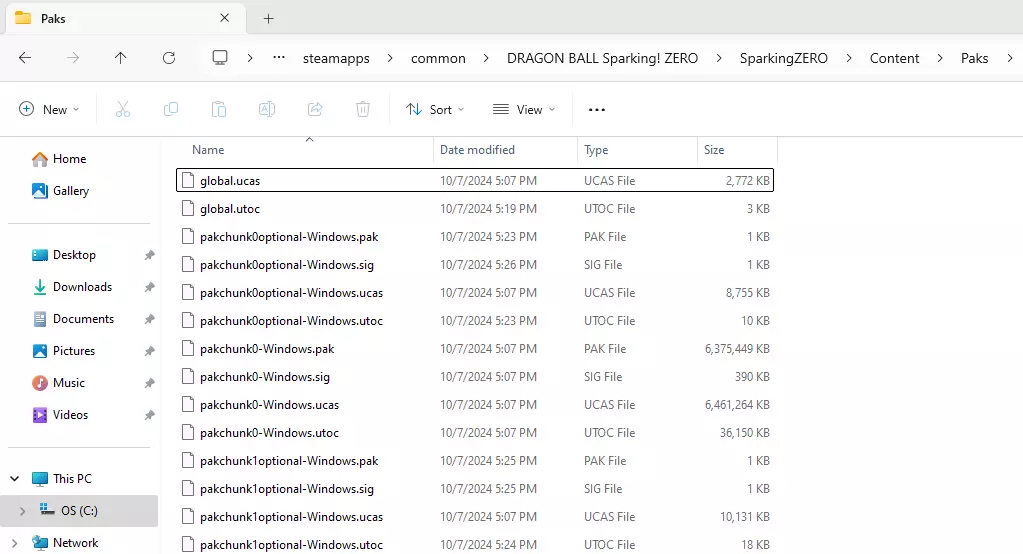This screenshot has width=1023, height=554.
Task: Select pakchunk1optional-Windows.sig file
Action: point(475,489)
